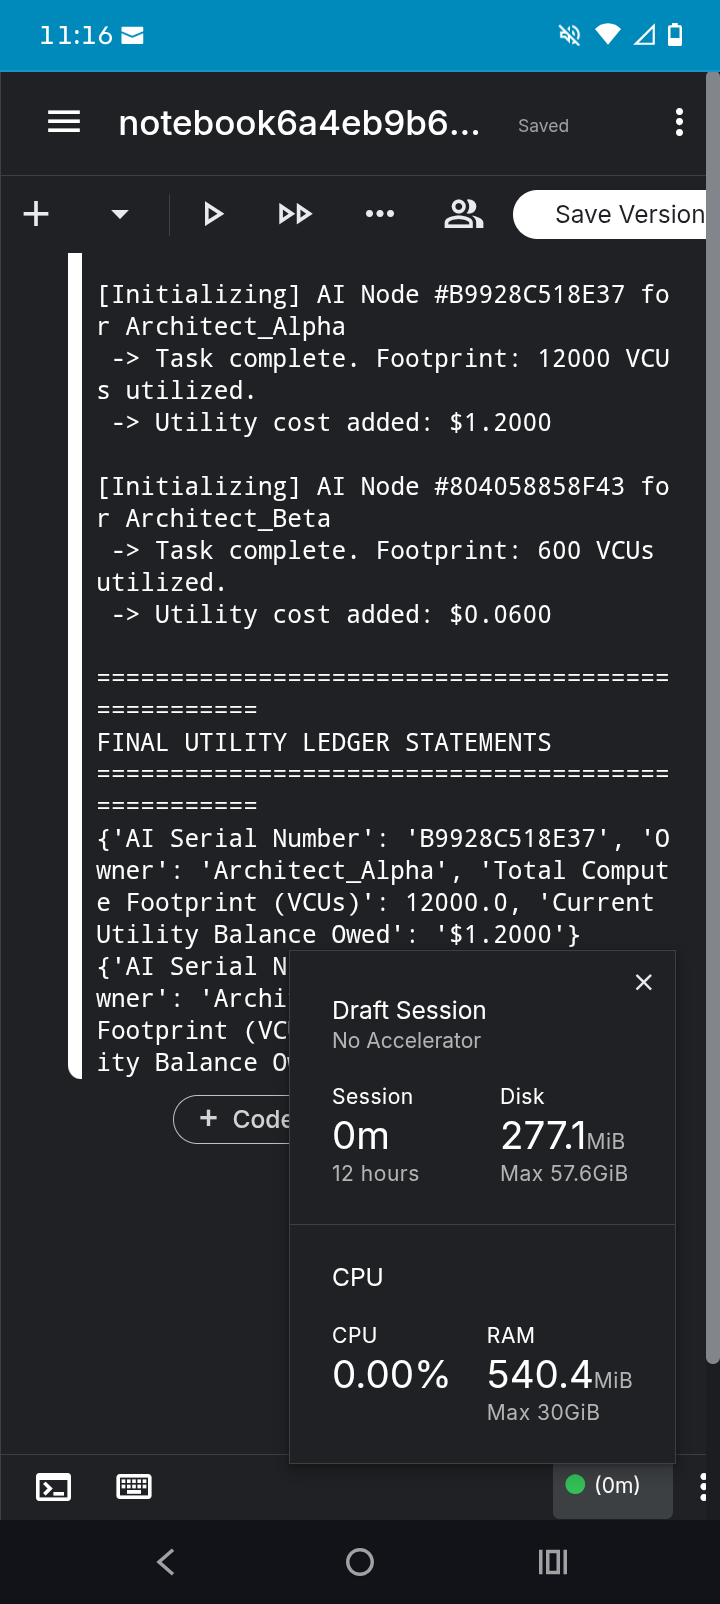The image size is (720, 1604).
Task: Open the share collaborators icon
Action: [463, 214]
